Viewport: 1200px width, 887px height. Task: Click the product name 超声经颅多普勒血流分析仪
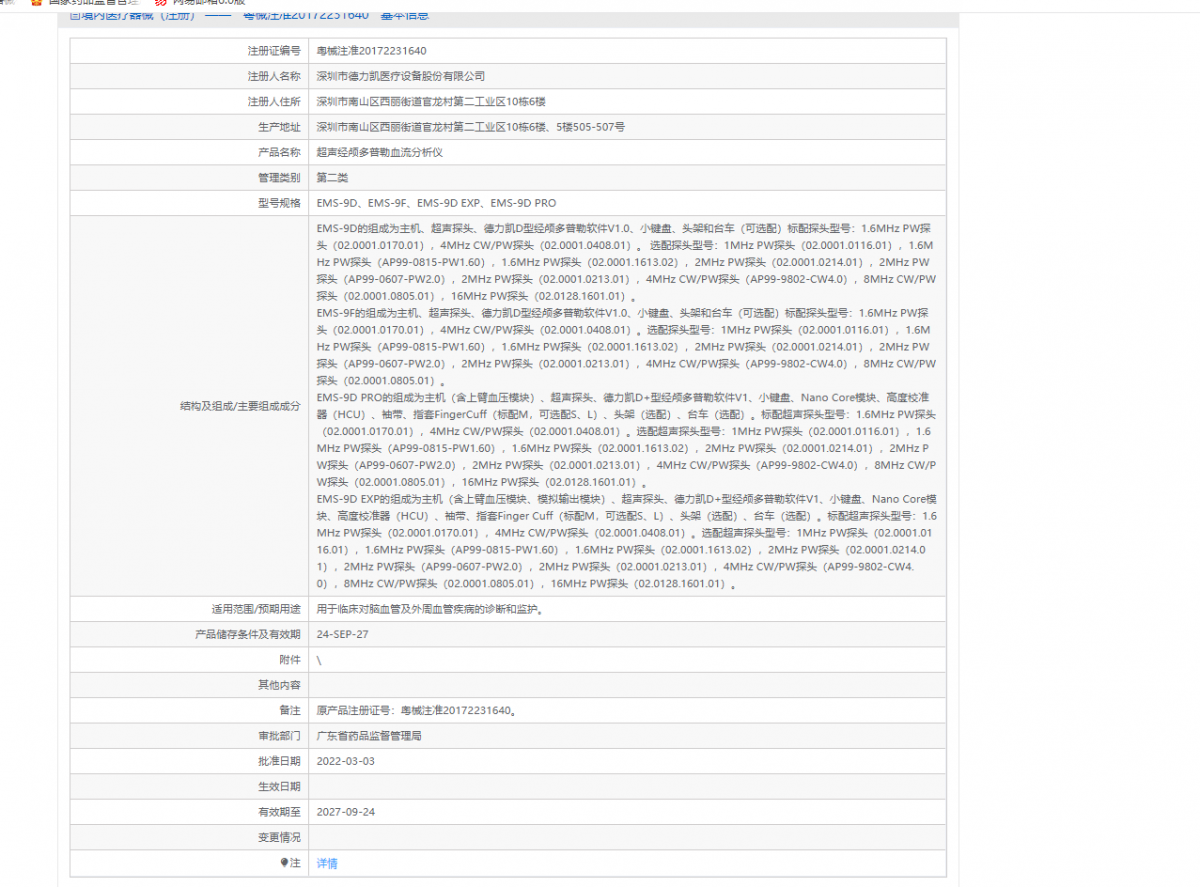pos(379,152)
